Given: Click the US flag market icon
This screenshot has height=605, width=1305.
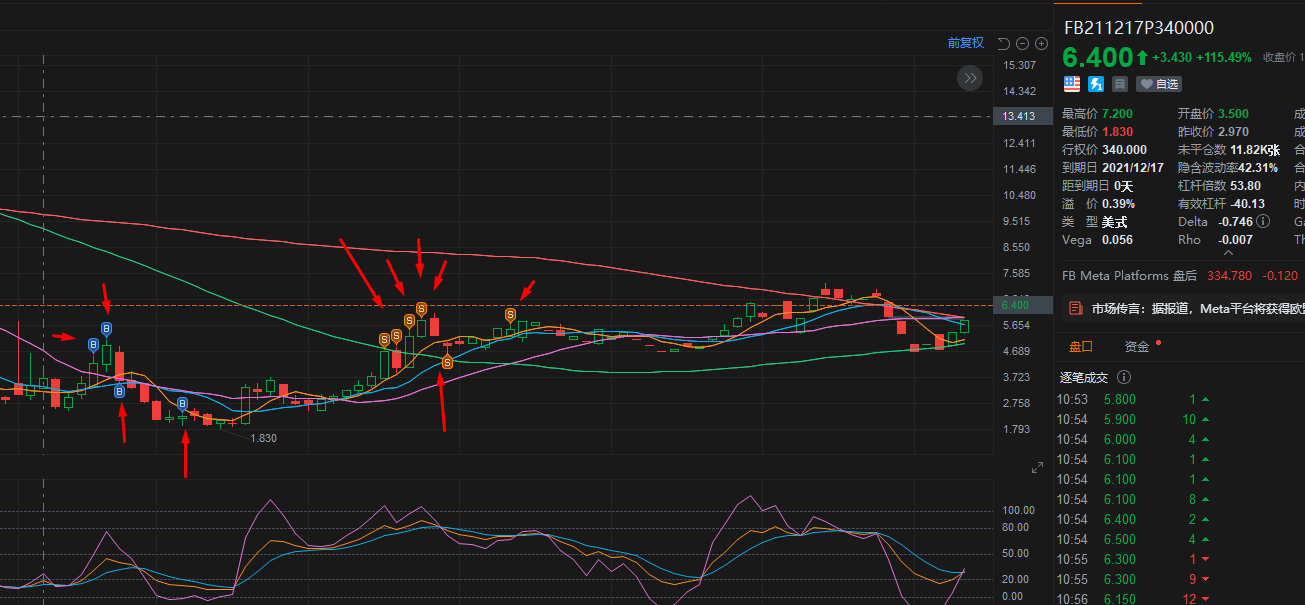Looking at the screenshot, I should point(1071,84).
